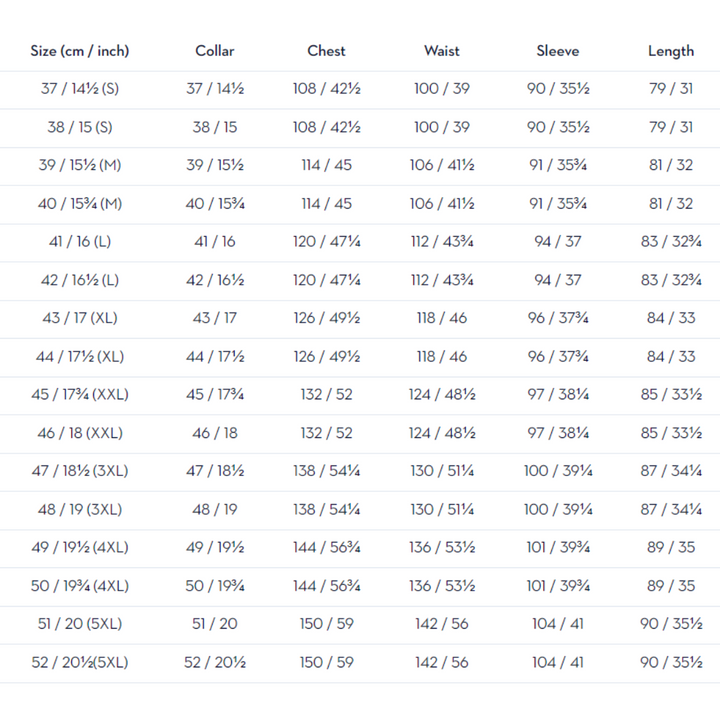The image size is (720, 720).
Task: Click the Waist column header
Action: (x=441, y=51)
